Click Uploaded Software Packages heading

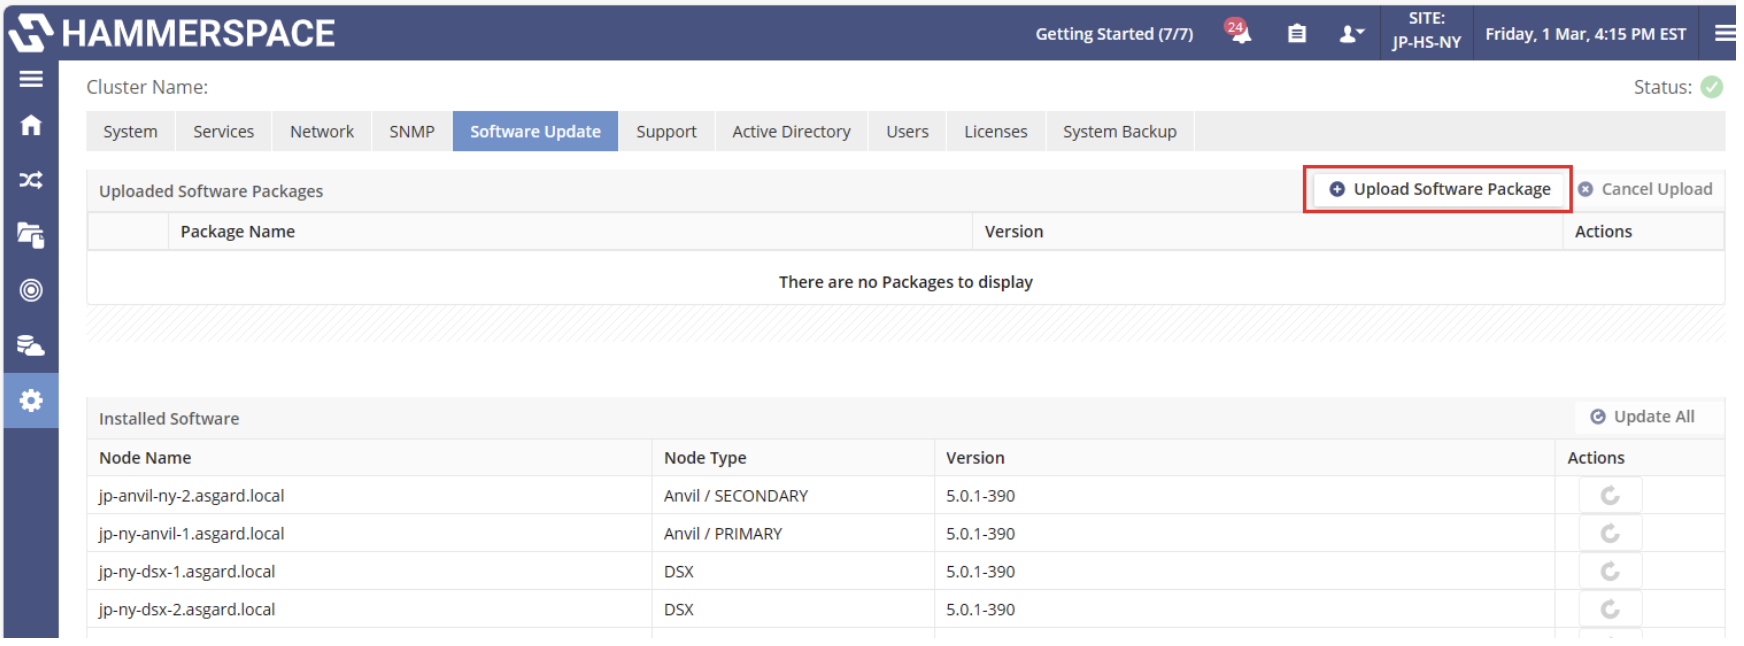tap(211, 191)
